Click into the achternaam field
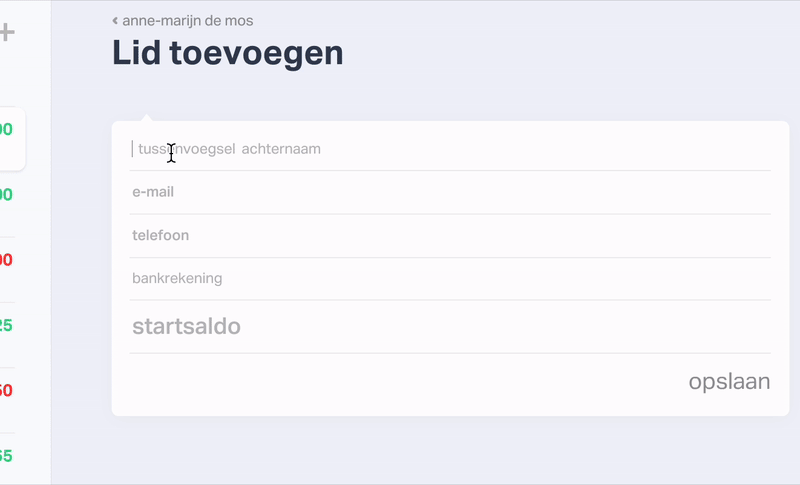This screenshot has height=485, width=800. (281, 149)
